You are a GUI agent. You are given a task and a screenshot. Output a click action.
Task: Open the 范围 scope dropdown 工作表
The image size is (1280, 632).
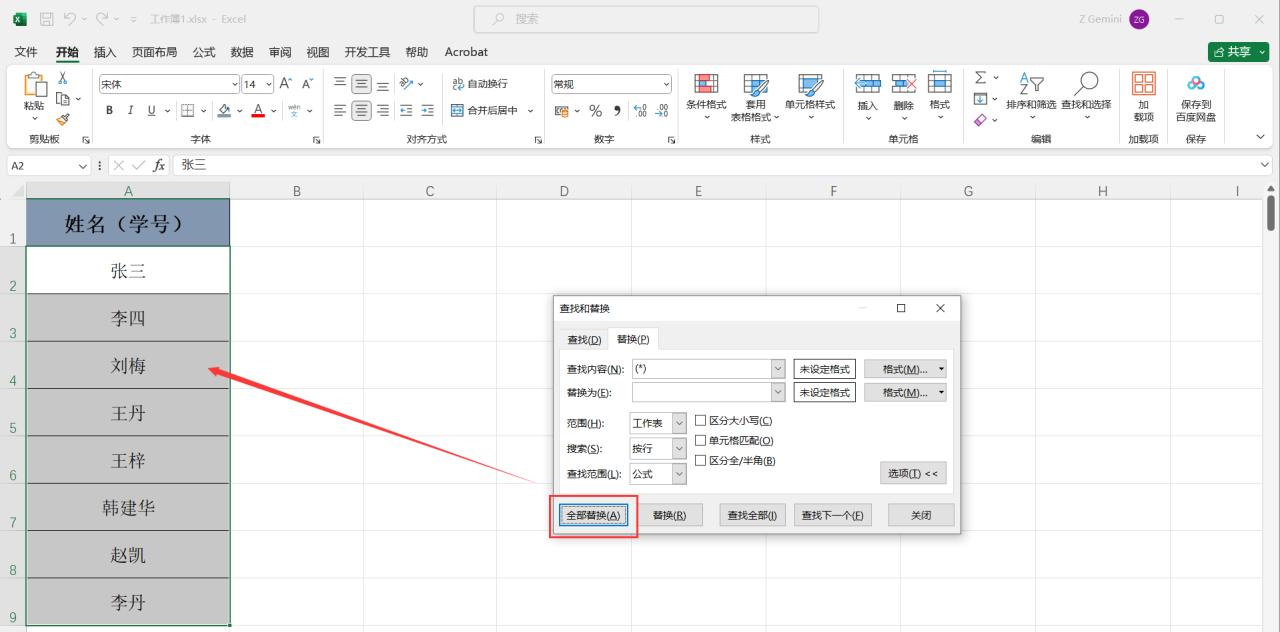pos(679,423)
